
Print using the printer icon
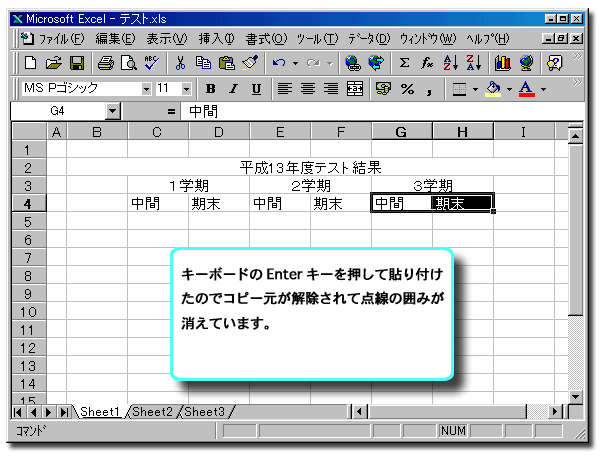coord(106,63)
